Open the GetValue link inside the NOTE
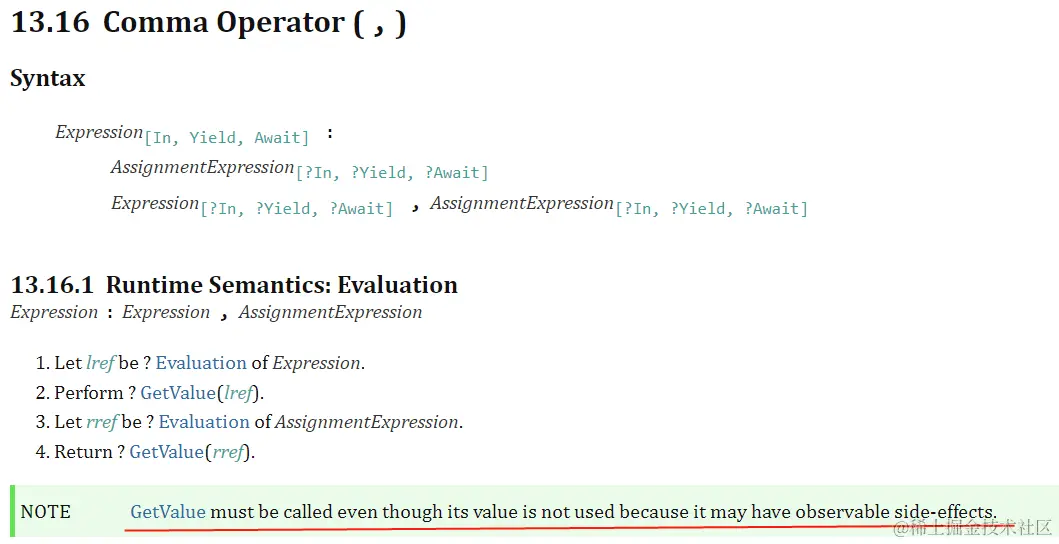 (167, 512)
